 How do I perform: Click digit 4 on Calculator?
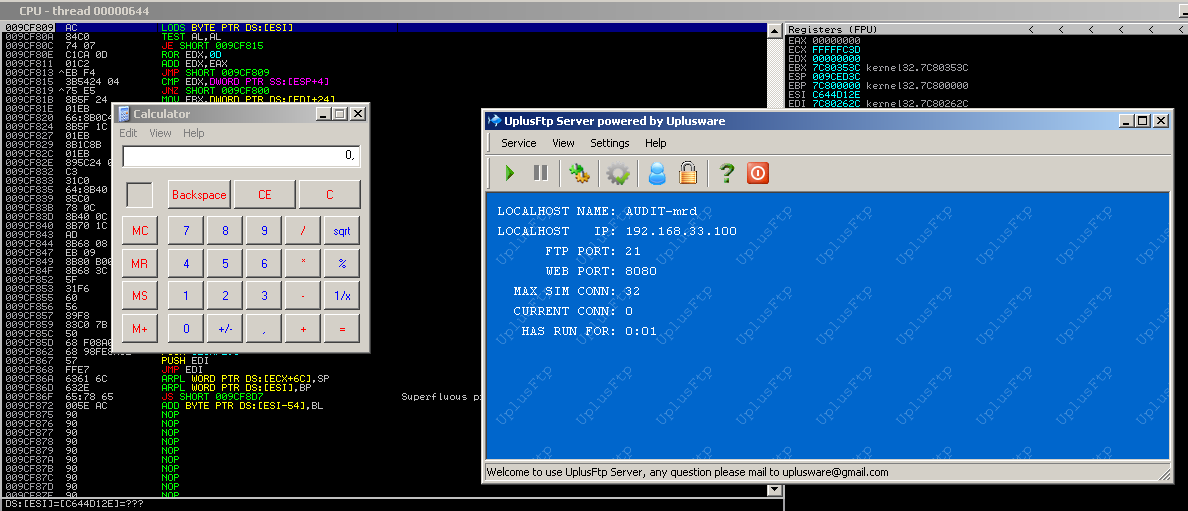(x=186, y=263)
